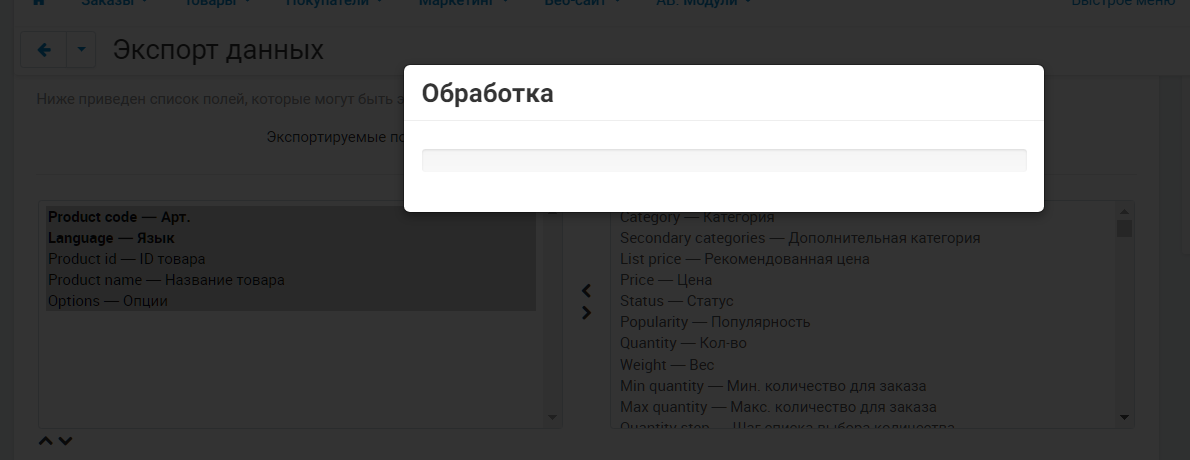The width and height of the screenshot is (1190, 460).
Task: Click the Обработка progress bar
Action: 724,160
